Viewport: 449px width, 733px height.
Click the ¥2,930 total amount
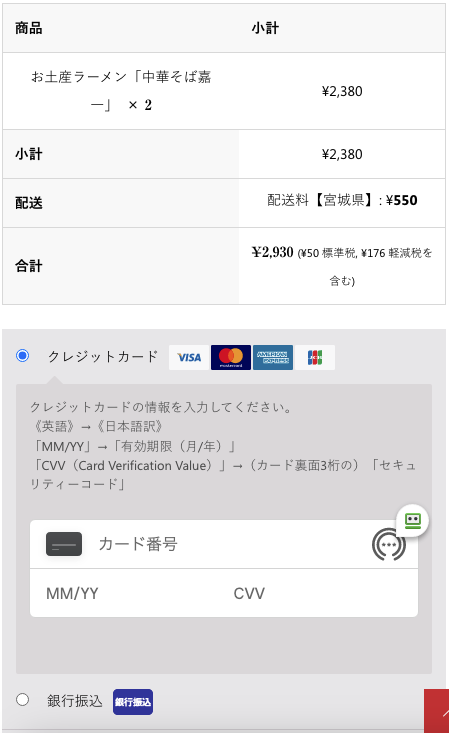tap(272, 252)
